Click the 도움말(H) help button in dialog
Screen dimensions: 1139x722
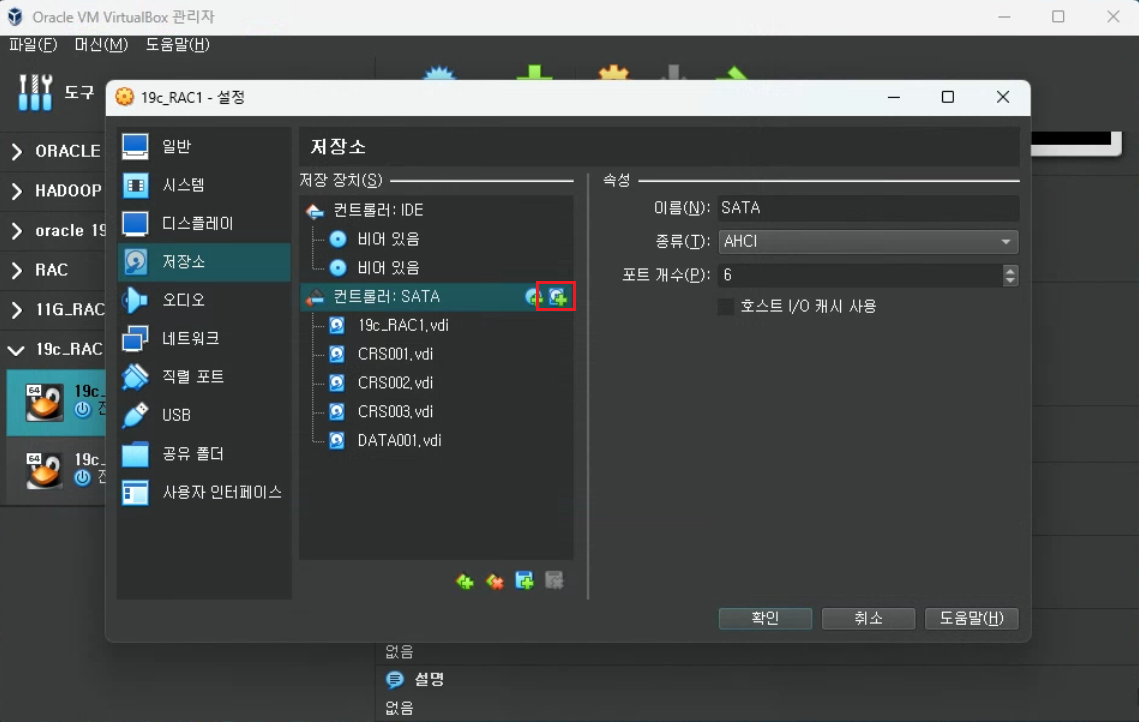(971, 618)
